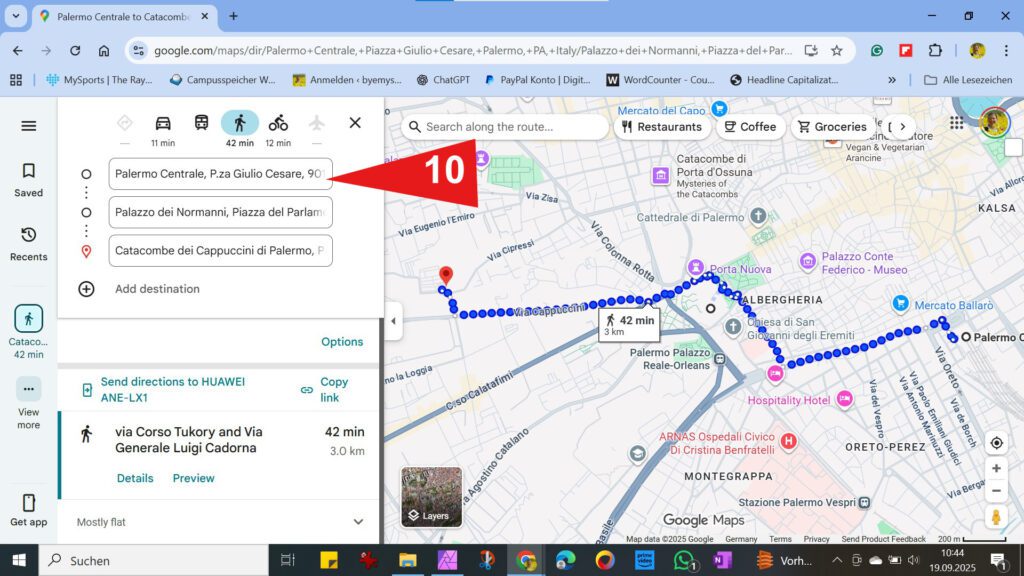Close the directions panel with X

click(x=355, y=123)
